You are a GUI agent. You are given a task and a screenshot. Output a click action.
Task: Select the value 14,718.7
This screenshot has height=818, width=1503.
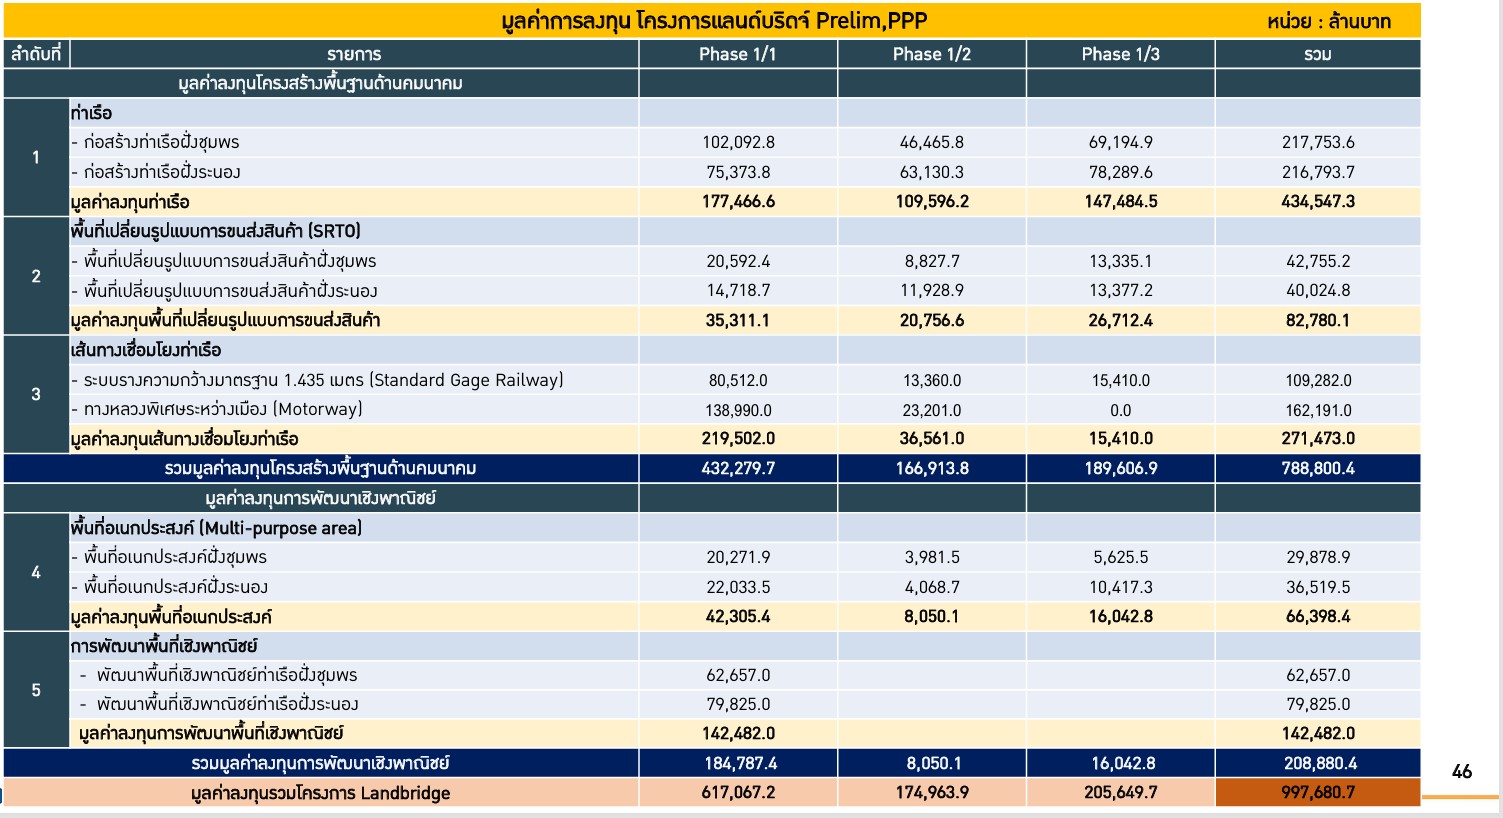pyautogui.click(x=738, y=290)
